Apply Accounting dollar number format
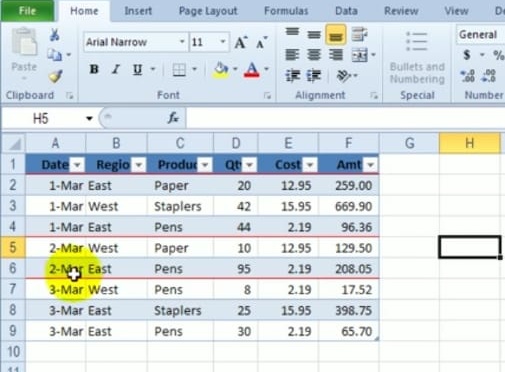The width and height of the screenshot is (505, 372). click(467, 55)
